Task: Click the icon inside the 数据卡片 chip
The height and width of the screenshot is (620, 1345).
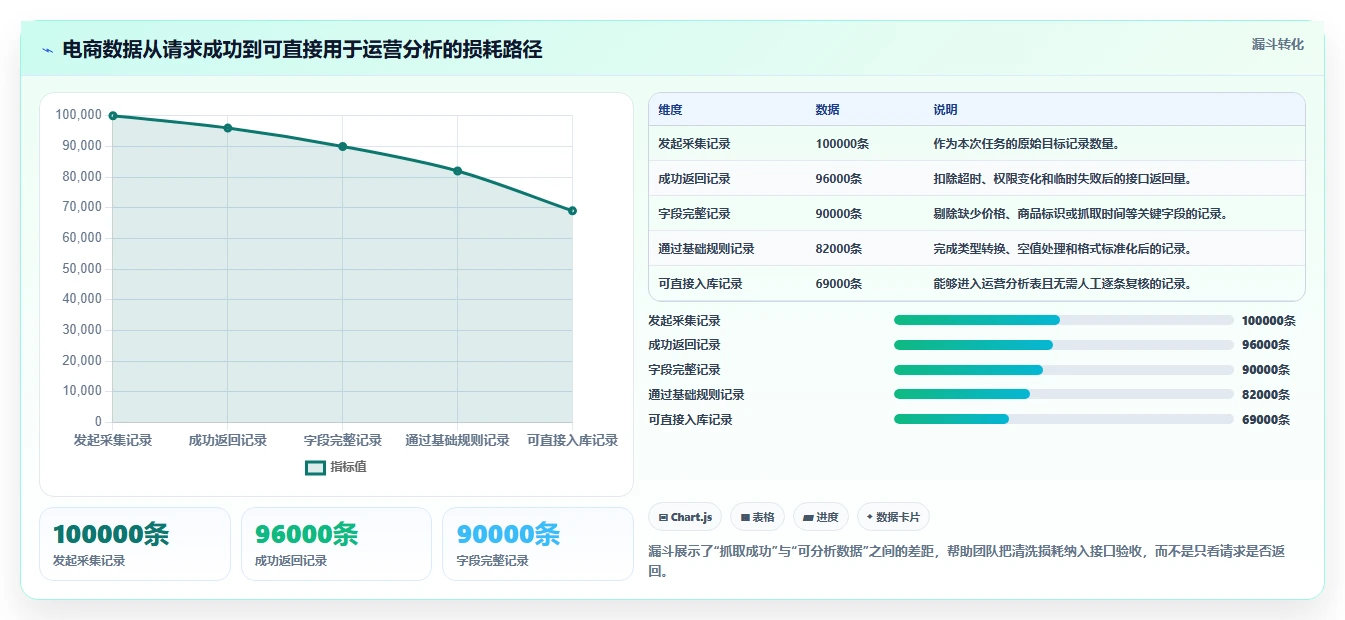Action: point(870,518)
